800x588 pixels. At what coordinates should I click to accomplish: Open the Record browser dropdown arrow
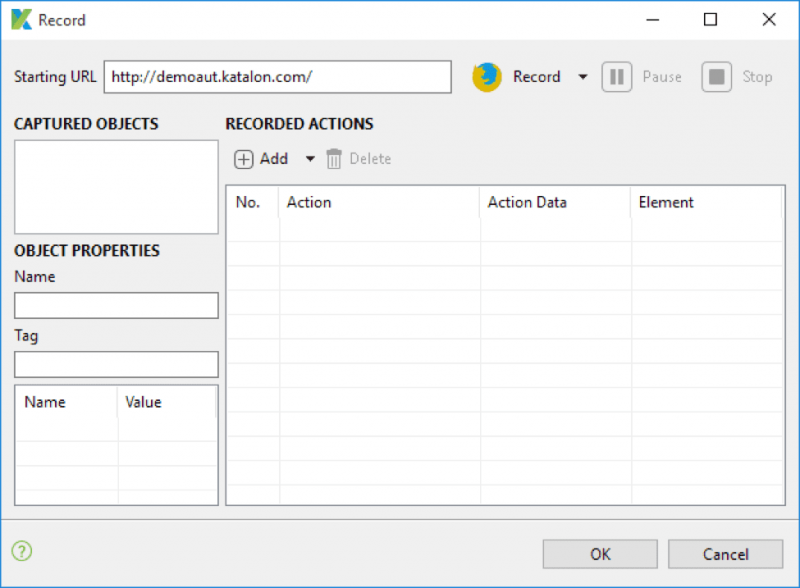(x=583, y=76)
